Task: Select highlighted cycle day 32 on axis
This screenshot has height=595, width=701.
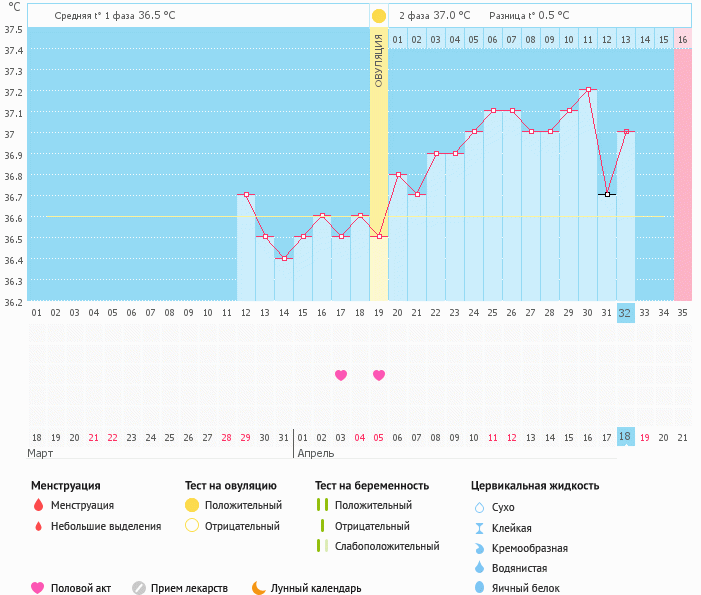Action: tap(625, 312)
